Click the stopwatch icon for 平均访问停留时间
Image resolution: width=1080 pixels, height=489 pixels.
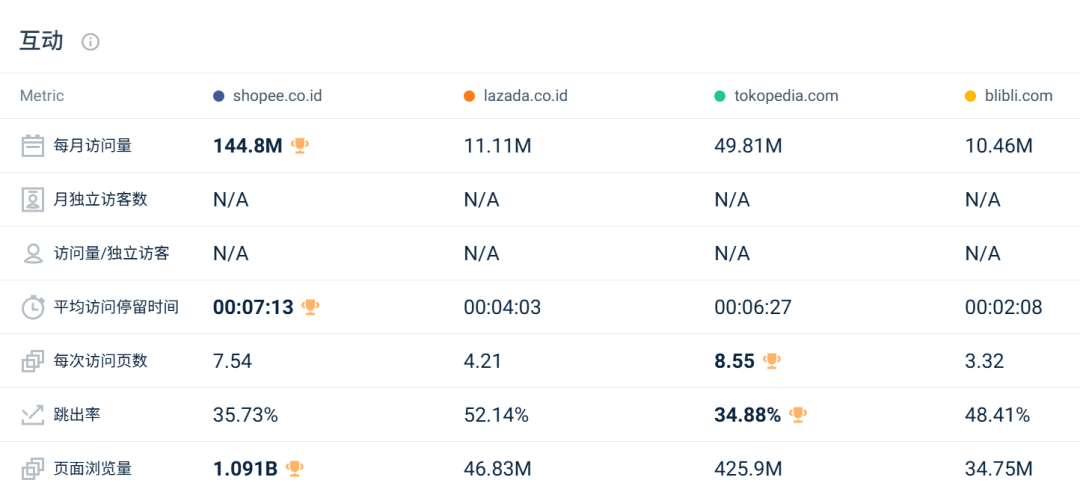point(32,307)
